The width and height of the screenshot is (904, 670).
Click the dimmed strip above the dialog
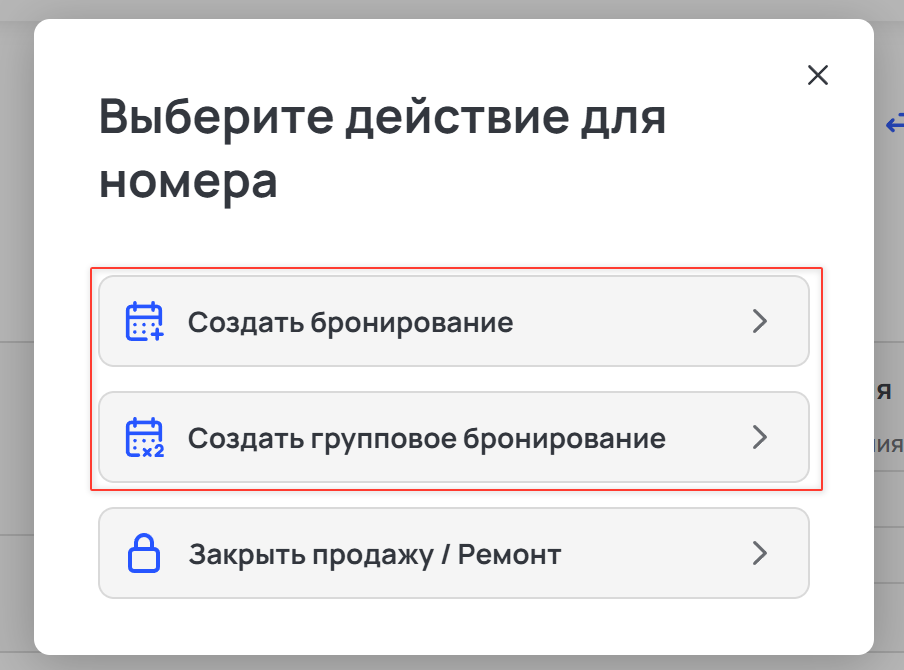(x=452, y=9)
